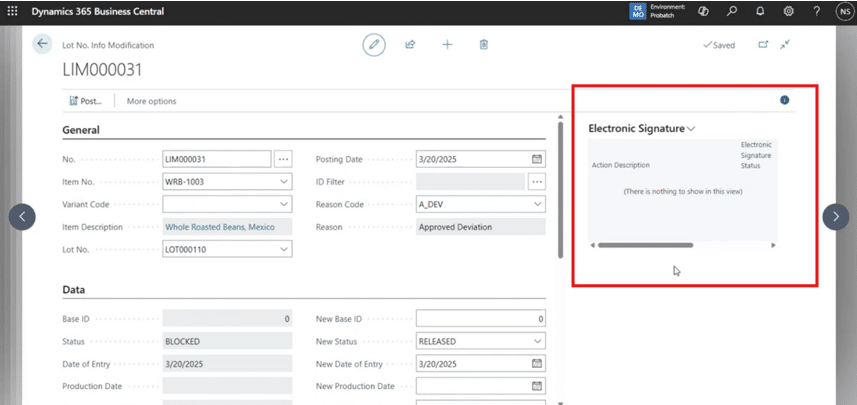Screen dimensions: 857x405
Task: Expand the New Status dropdown
Action: [537, 341]
